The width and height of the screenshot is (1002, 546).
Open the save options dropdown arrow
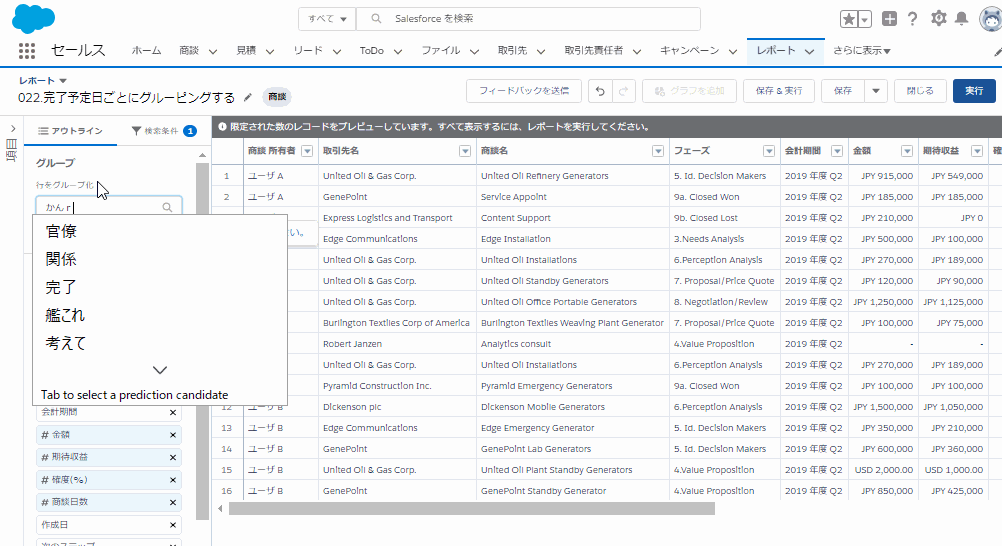pyautogui.click(x=875, y=91)
